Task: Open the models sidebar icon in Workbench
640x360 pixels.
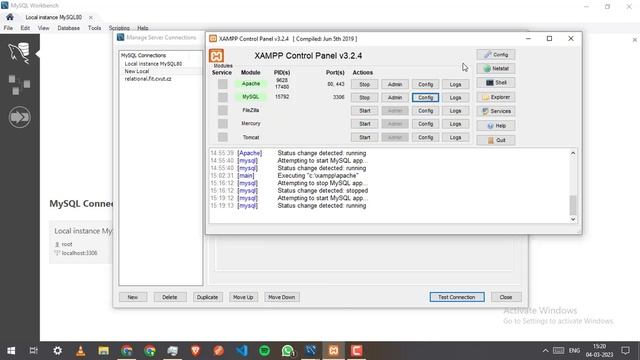Action: coord(19,85)
